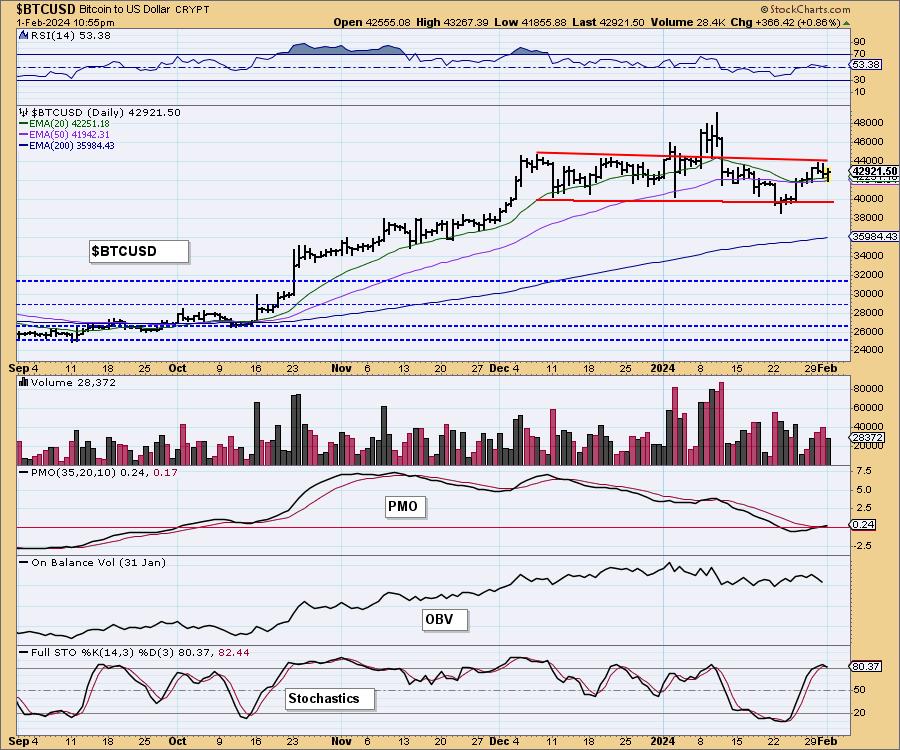
Task: Click the 53.38 RSI value tag on the right axis
Action: (867, 64)
